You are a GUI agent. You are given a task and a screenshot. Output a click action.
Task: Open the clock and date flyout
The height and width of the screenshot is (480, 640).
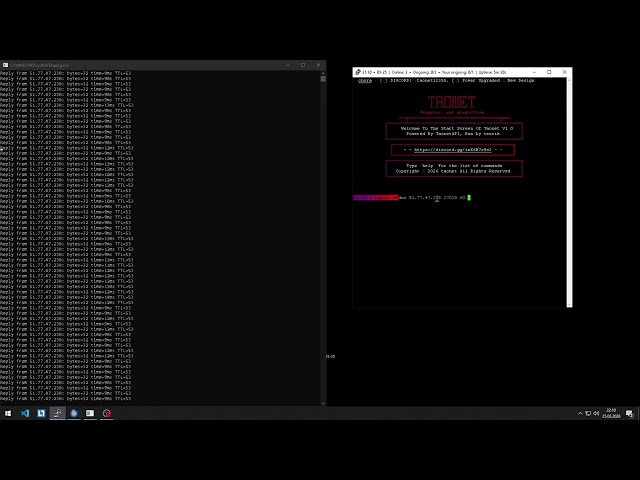coord(611,413)
